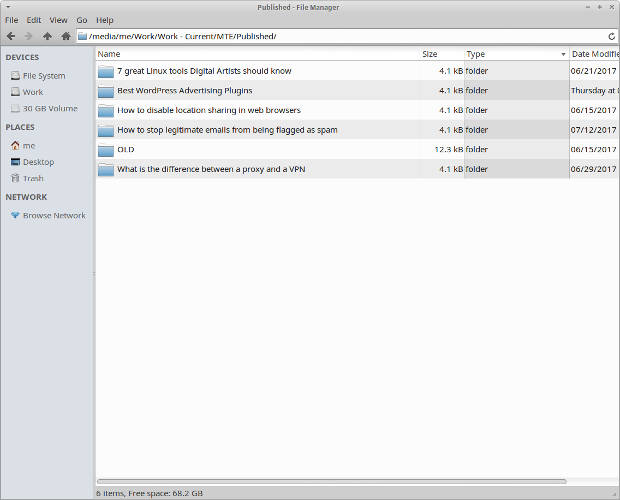Click folder icon for '7 great Linux tools'

tap(106, 71)
